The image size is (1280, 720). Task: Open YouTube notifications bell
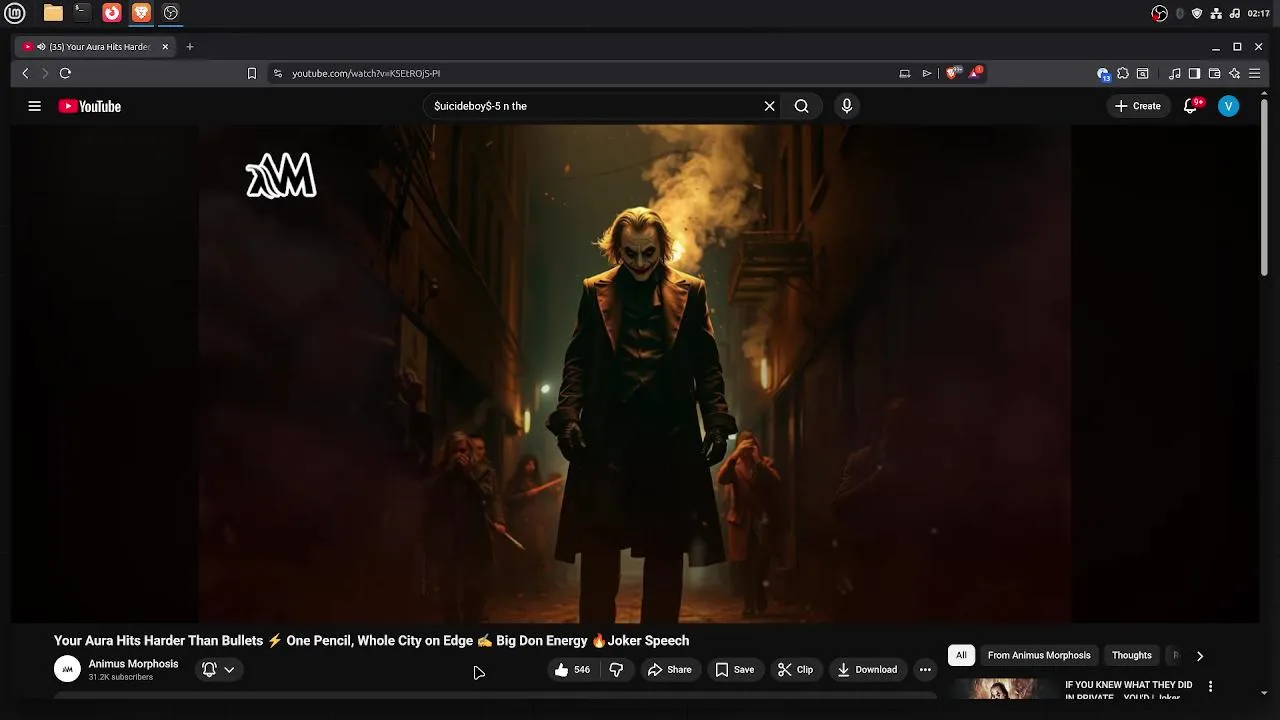1190,106
